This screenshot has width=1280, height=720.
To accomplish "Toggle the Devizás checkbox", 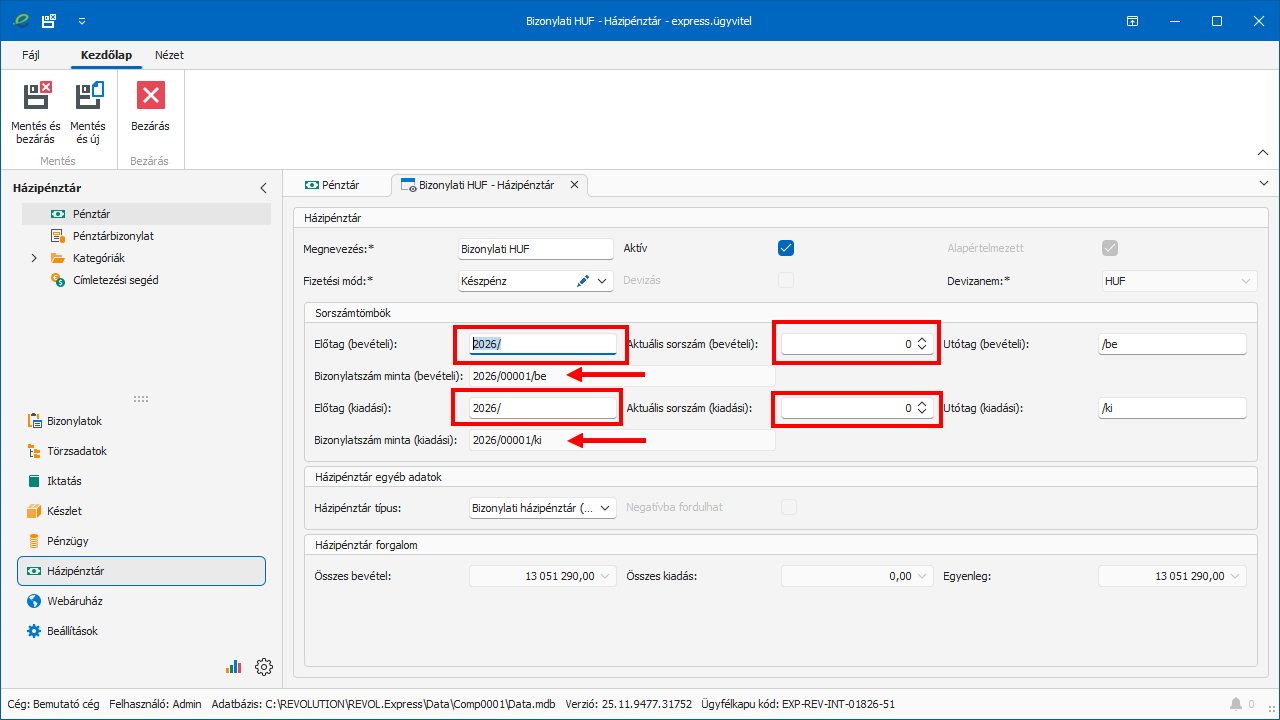I will coord(786,281).
